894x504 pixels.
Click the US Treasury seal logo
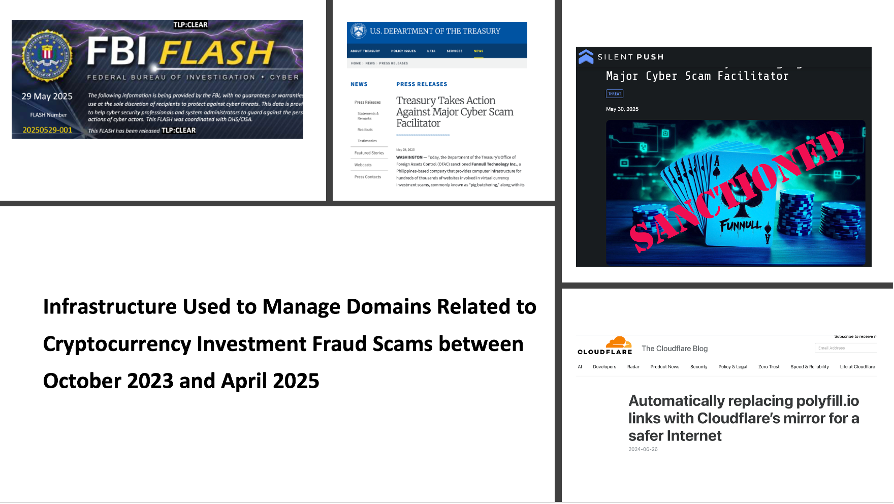coord(358,31)
